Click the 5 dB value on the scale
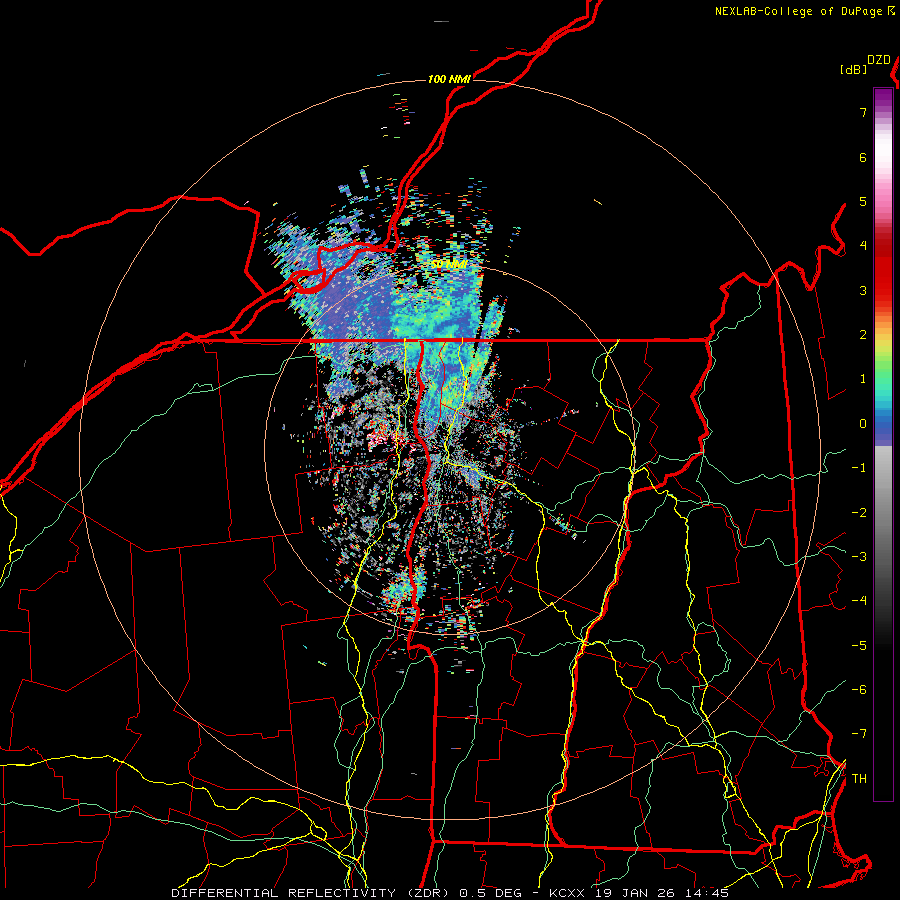900x900 pixels. tap(863, 201)
